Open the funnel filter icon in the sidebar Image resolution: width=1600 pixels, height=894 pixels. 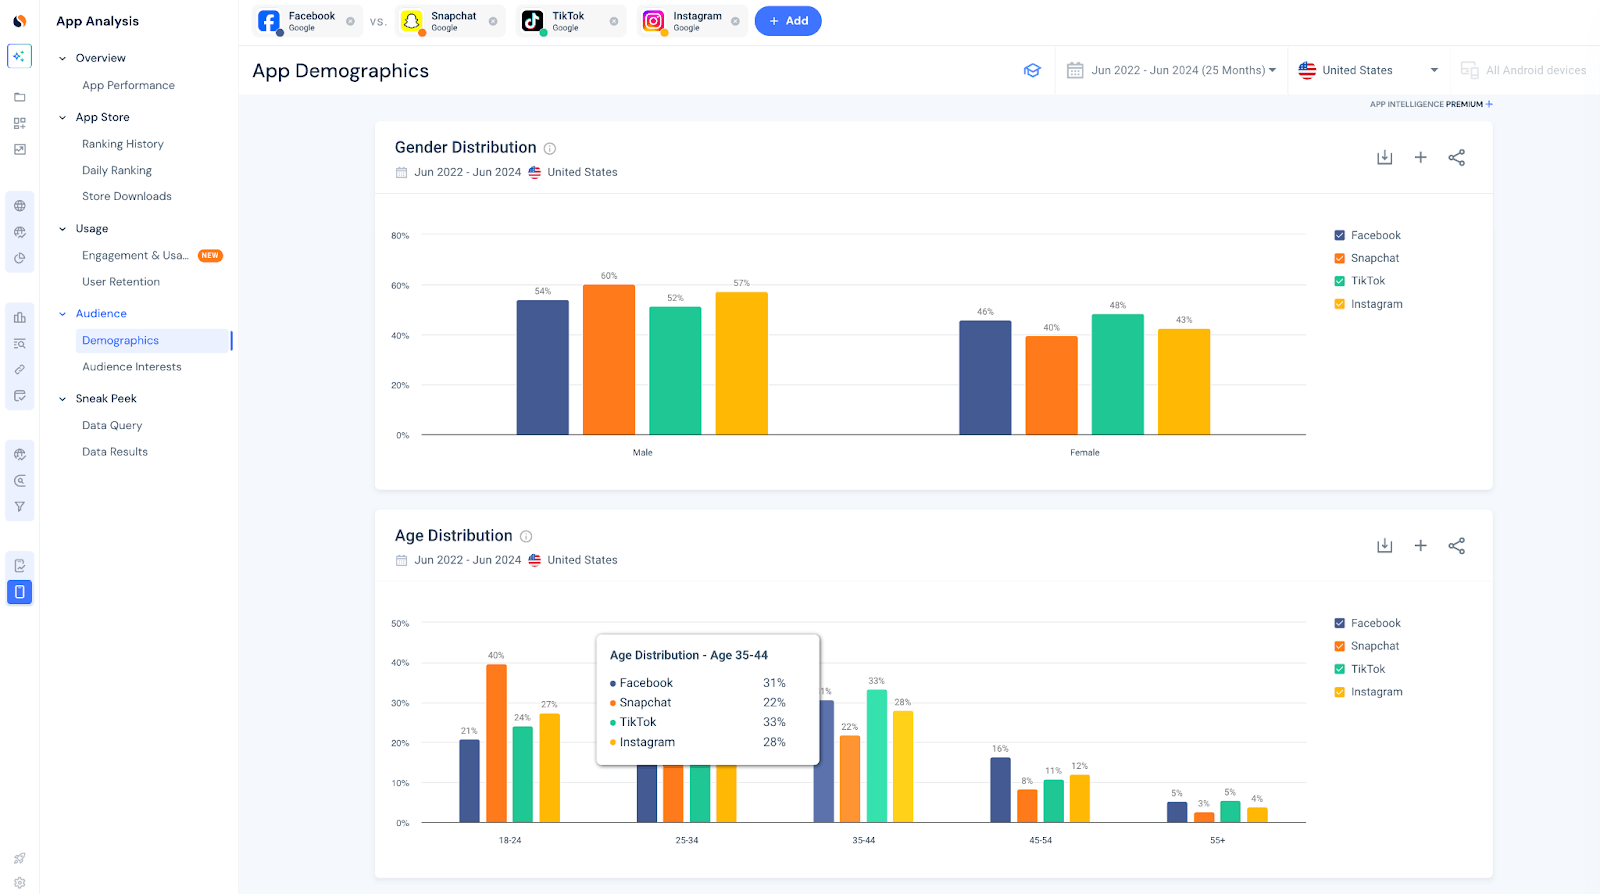tap(19, 507)
